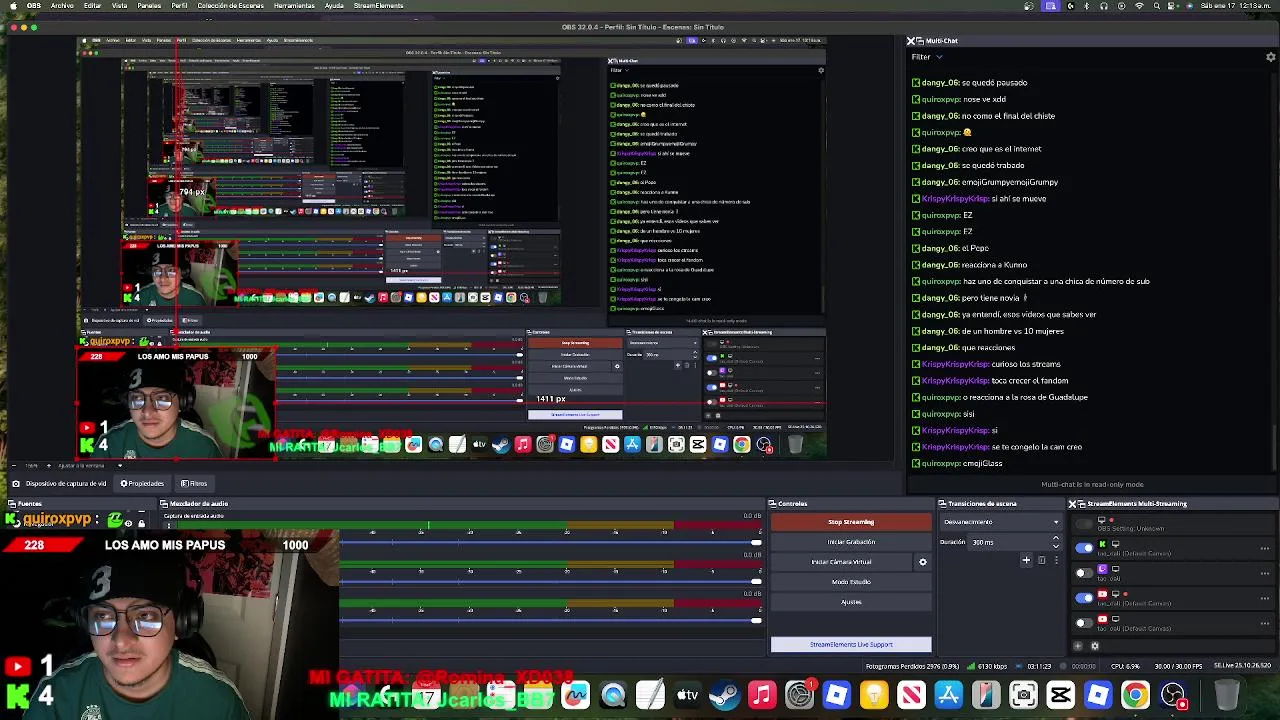Screen dimensions: 1280x720
Task: Enable the Twitch streaming destination toggle
Action: point(1084,573)
